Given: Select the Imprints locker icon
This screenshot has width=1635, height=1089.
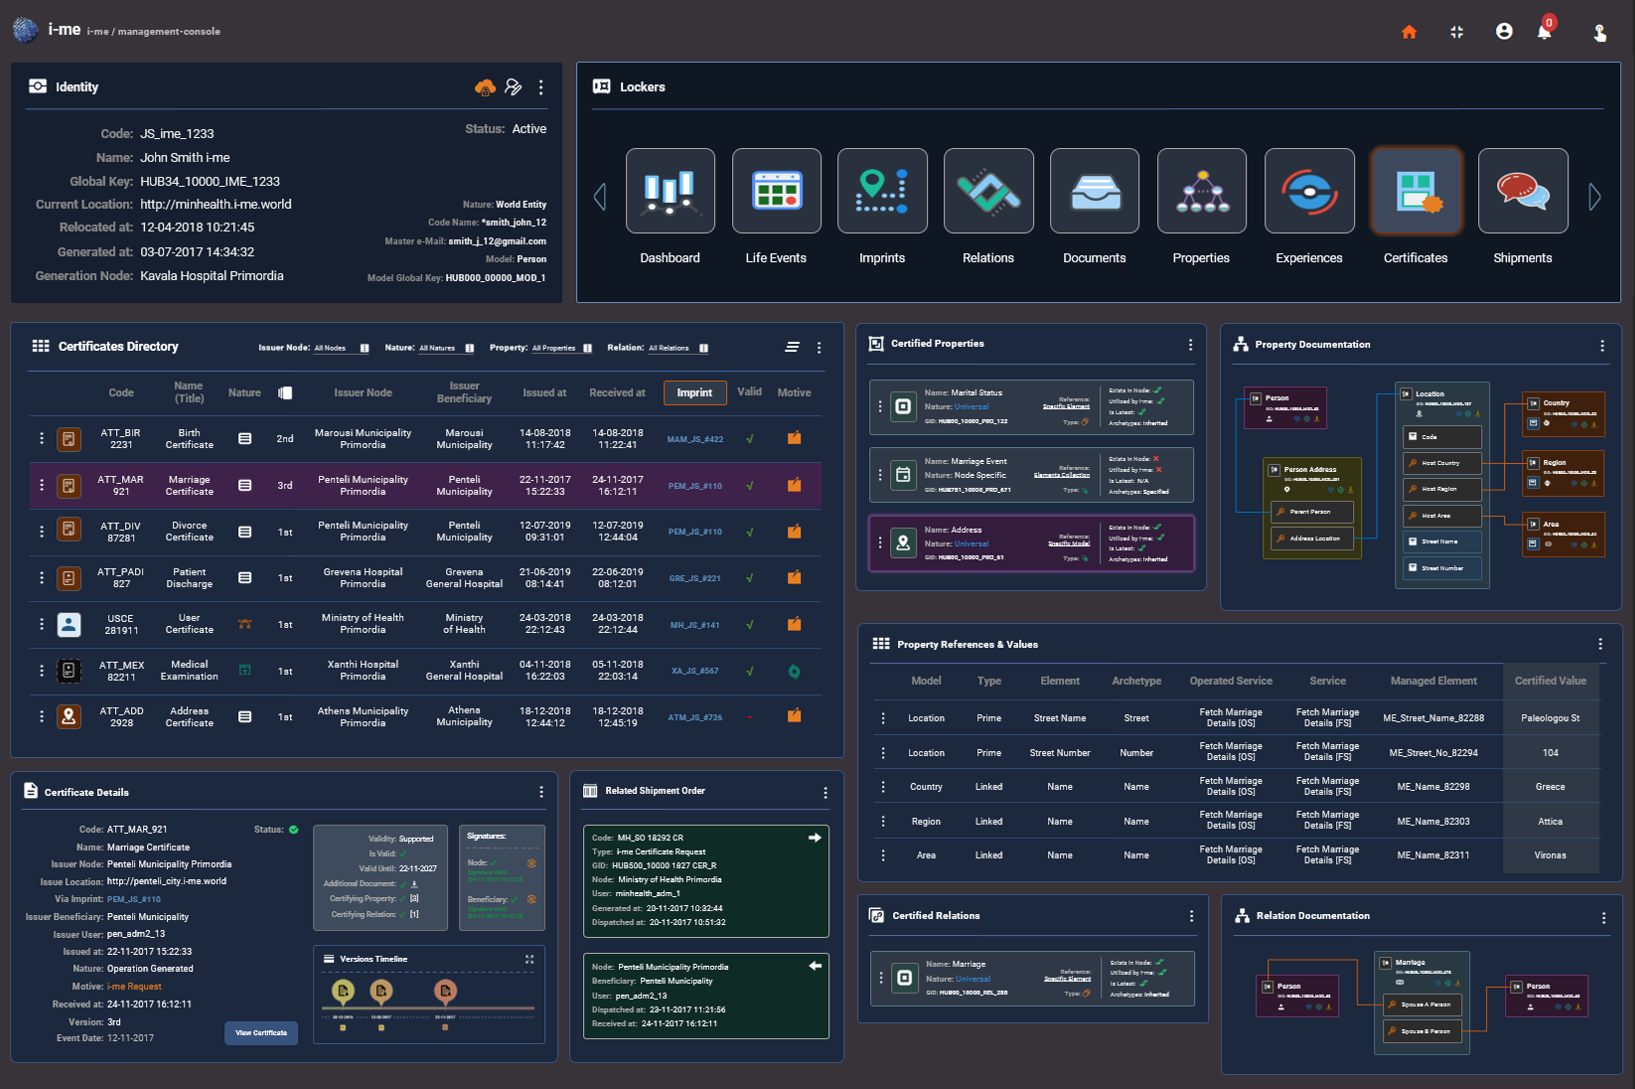Looking at the screenshot, I should point(882,191).
